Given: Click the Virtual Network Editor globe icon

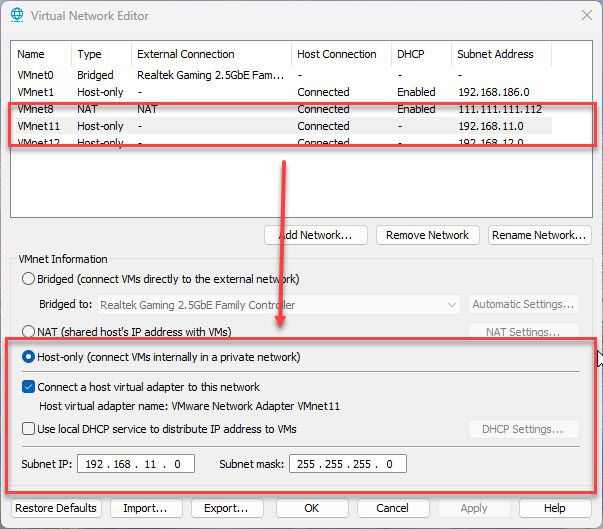Looking at the screenshot, I should point(17,15).
